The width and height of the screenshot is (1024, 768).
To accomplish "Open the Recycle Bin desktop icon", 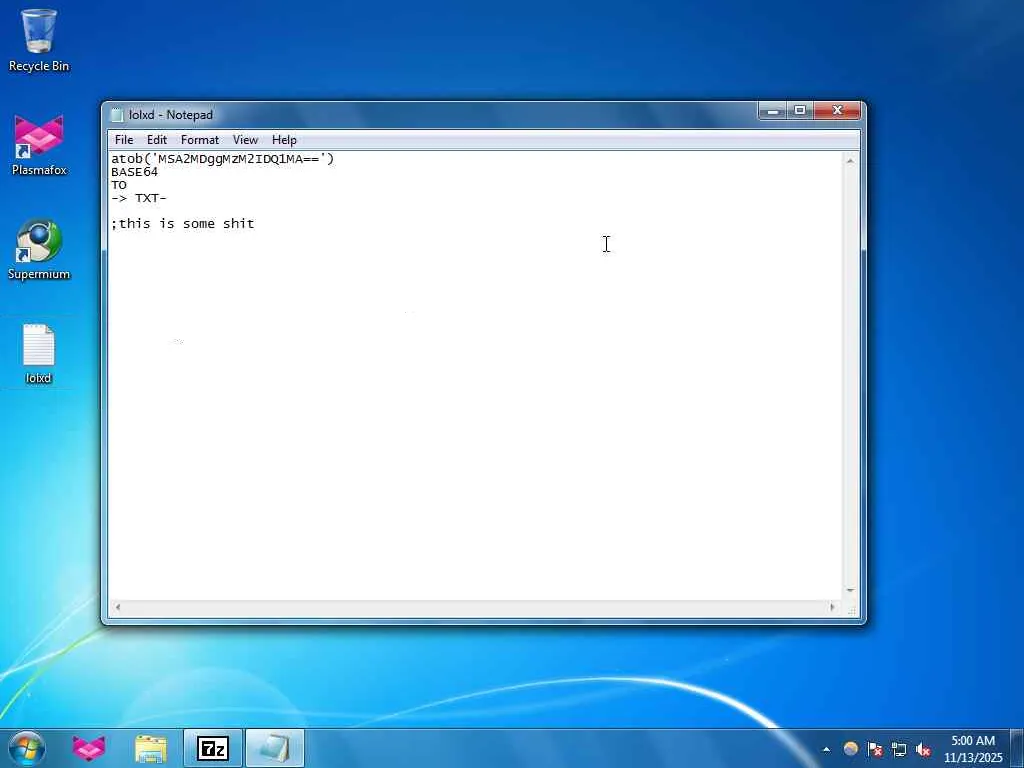I will 39,40.
